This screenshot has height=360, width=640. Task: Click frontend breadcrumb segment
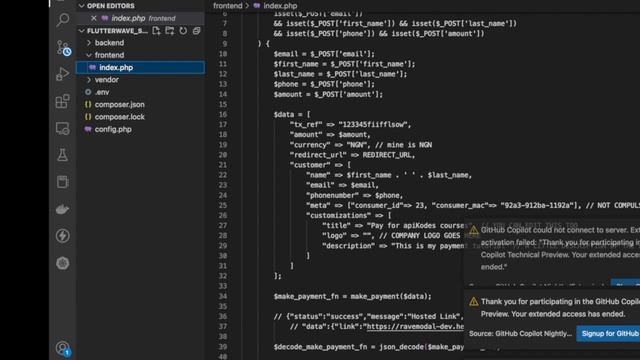coord(227,6)
